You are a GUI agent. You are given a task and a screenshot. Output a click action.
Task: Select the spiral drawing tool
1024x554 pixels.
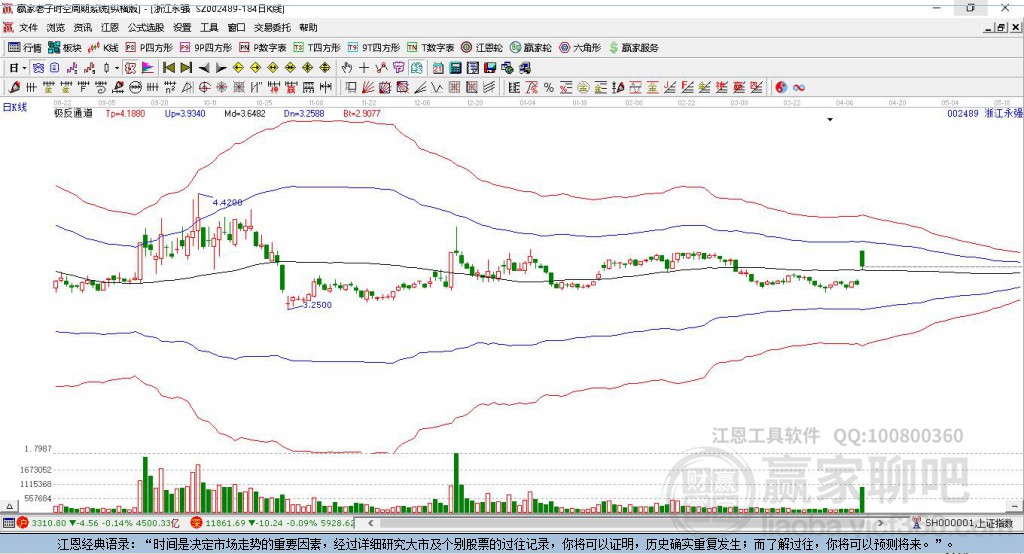coord(101,87)
